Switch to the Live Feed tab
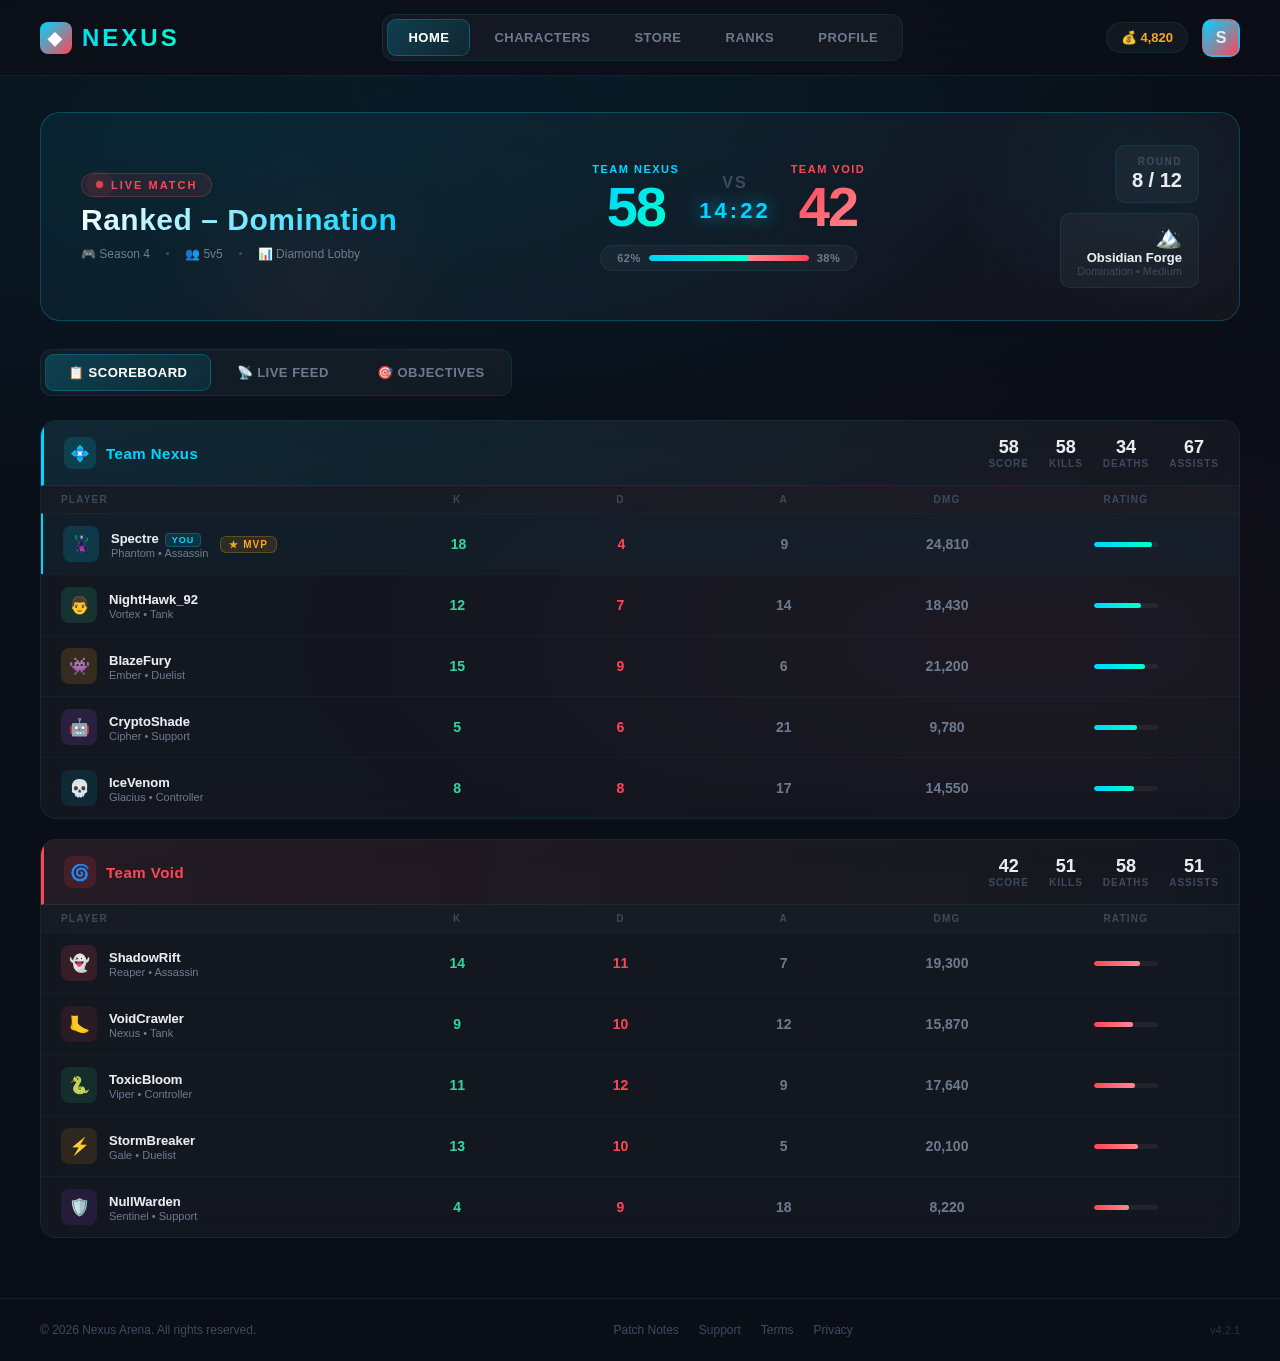Image resolution: width=1280 pixels, height=1361 pixels. pos(283,373)
